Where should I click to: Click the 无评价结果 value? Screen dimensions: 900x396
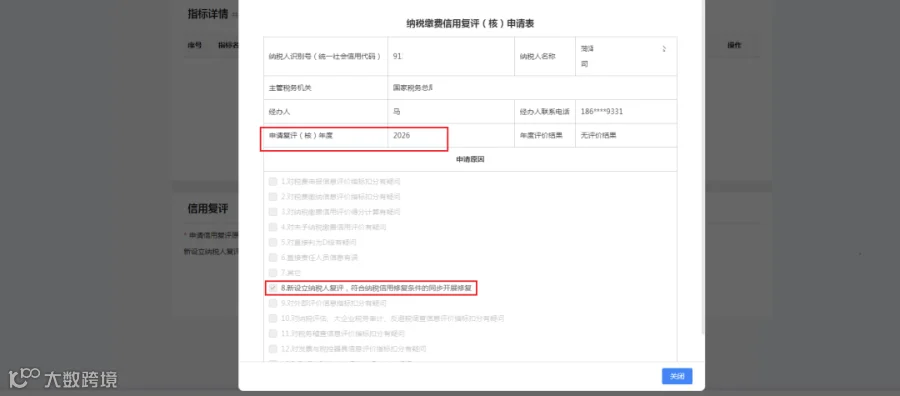[x=599, y=135]
